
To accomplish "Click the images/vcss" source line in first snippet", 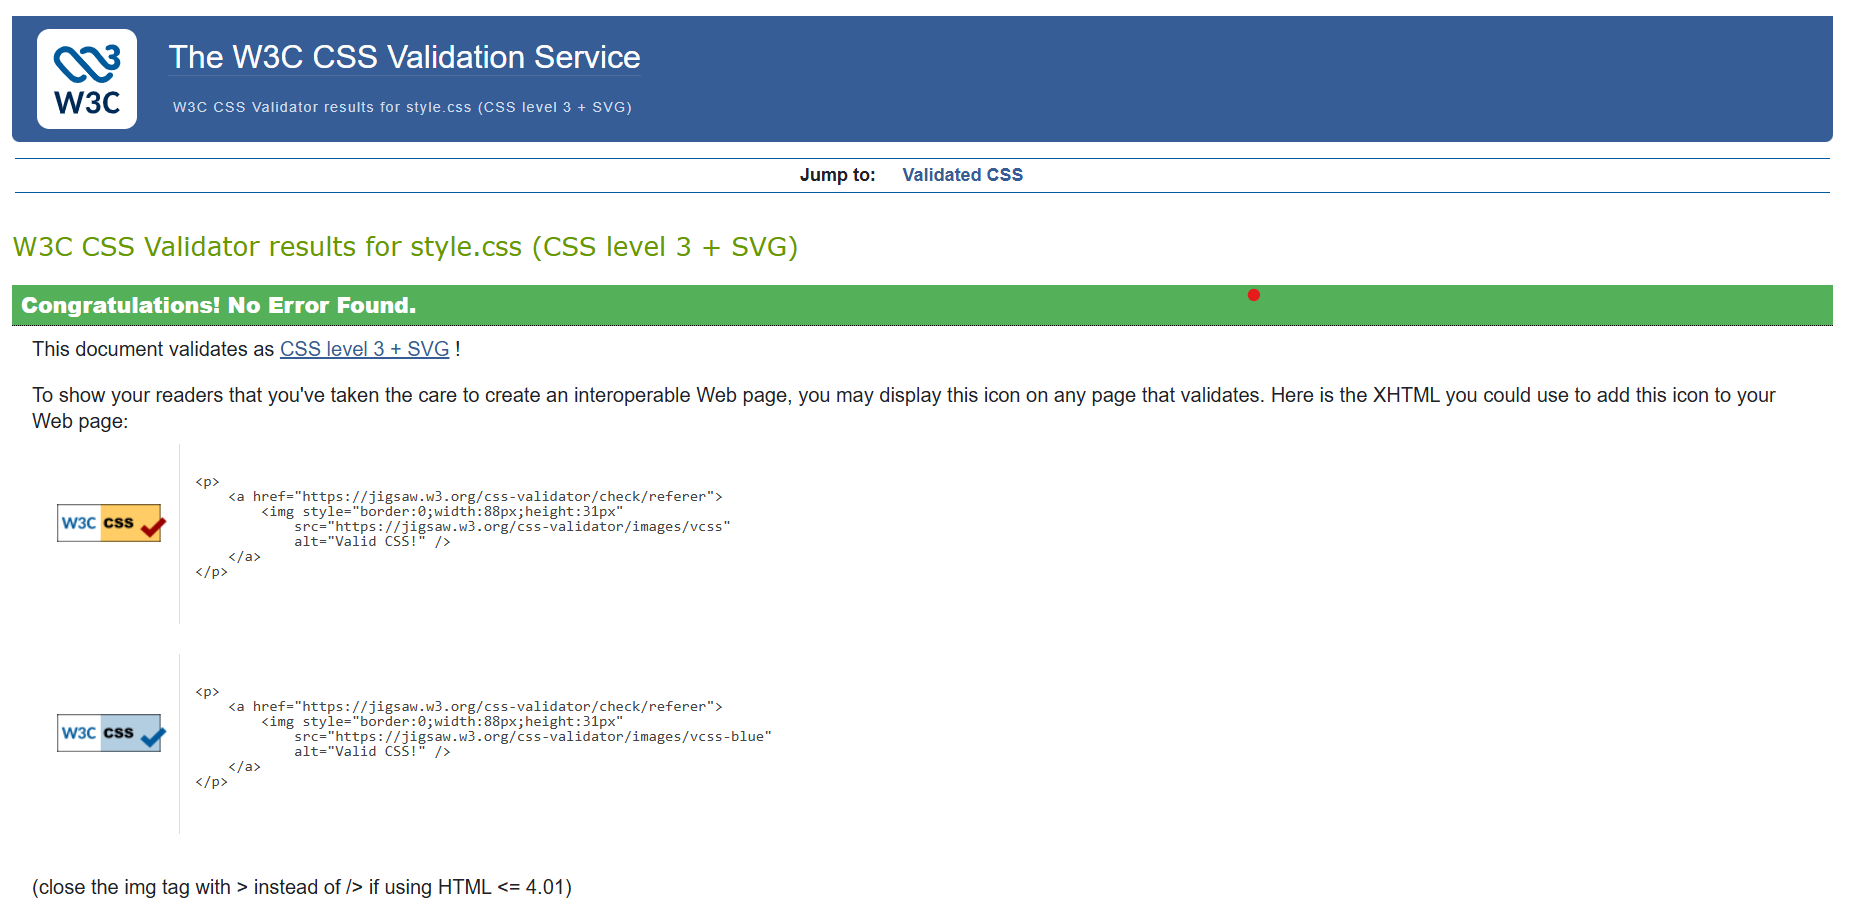I will pos(512,527).
